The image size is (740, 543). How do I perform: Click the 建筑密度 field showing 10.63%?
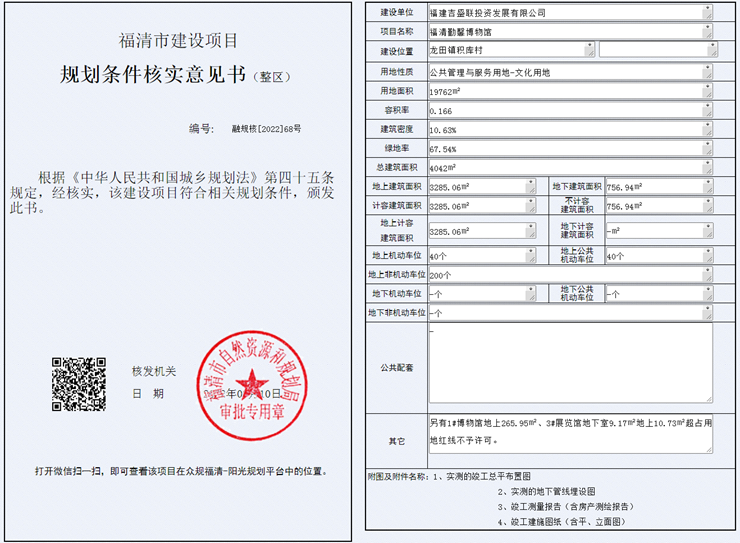(570, 129)
